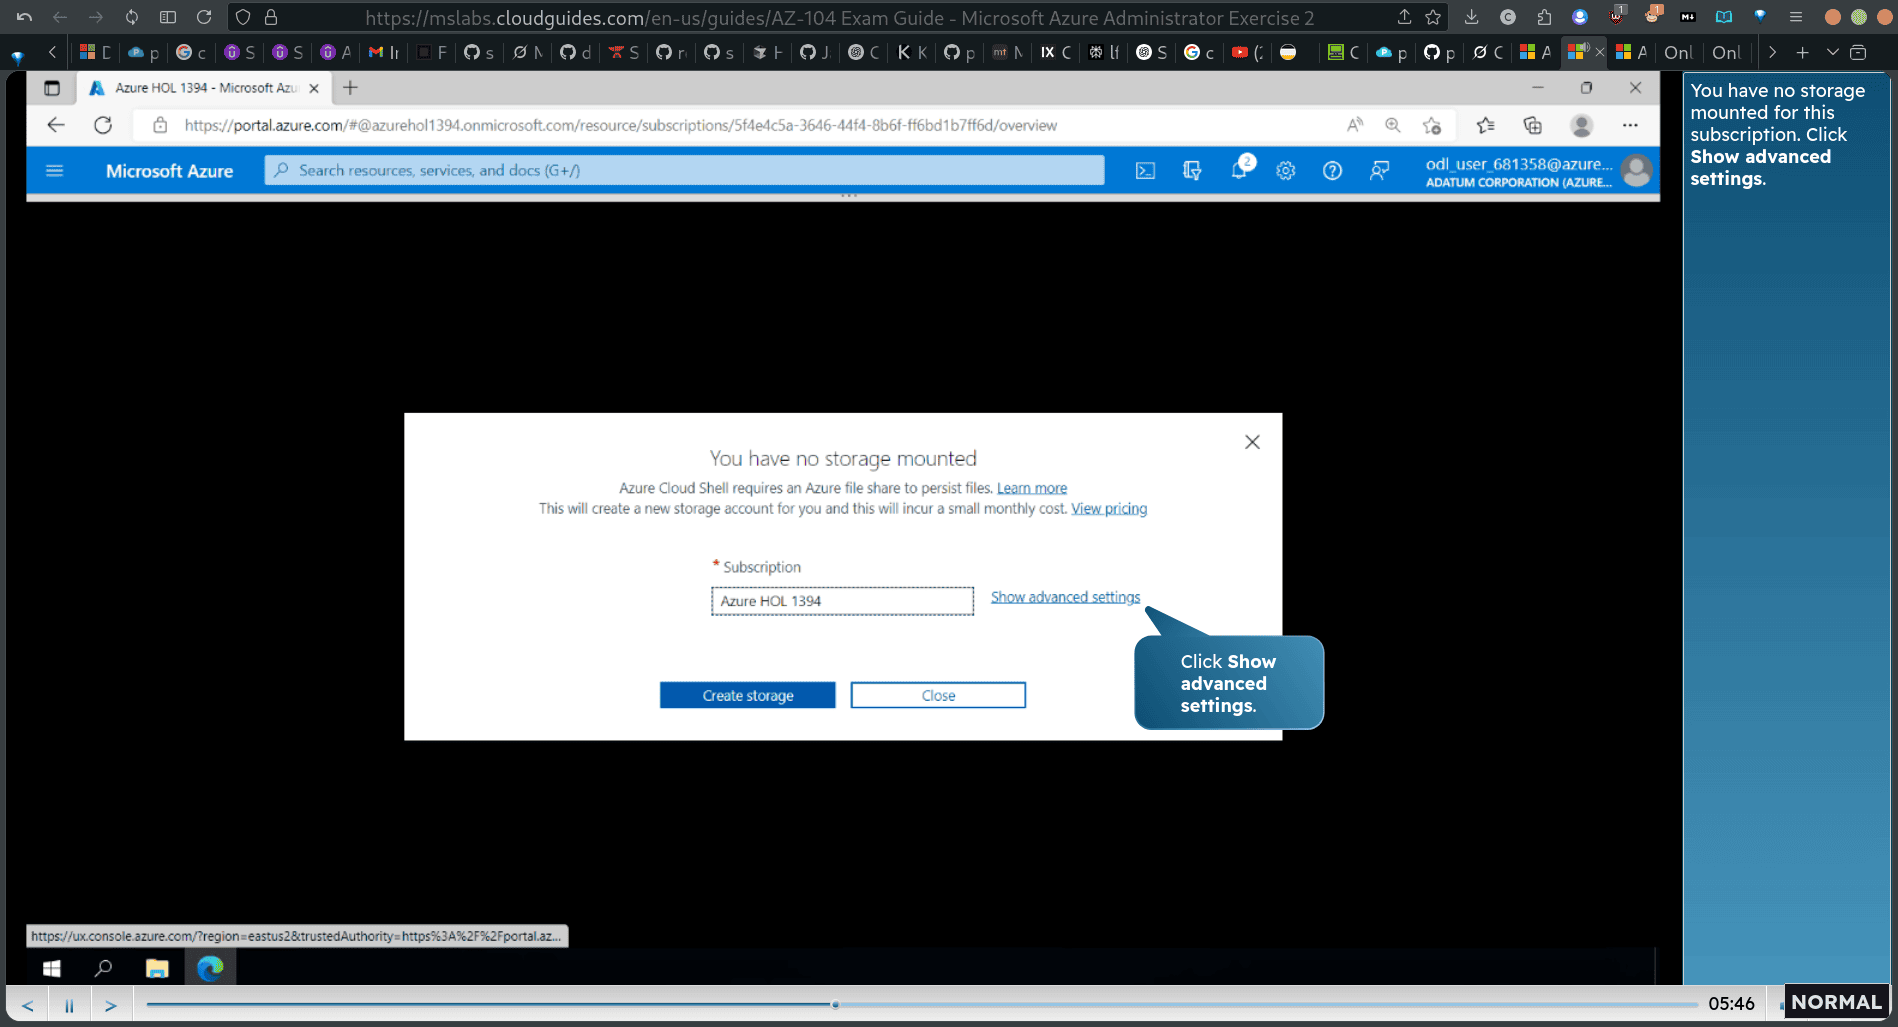Switch to the YouTube tab
Screen dimensions: 1898x1027
click(1247, 52)
